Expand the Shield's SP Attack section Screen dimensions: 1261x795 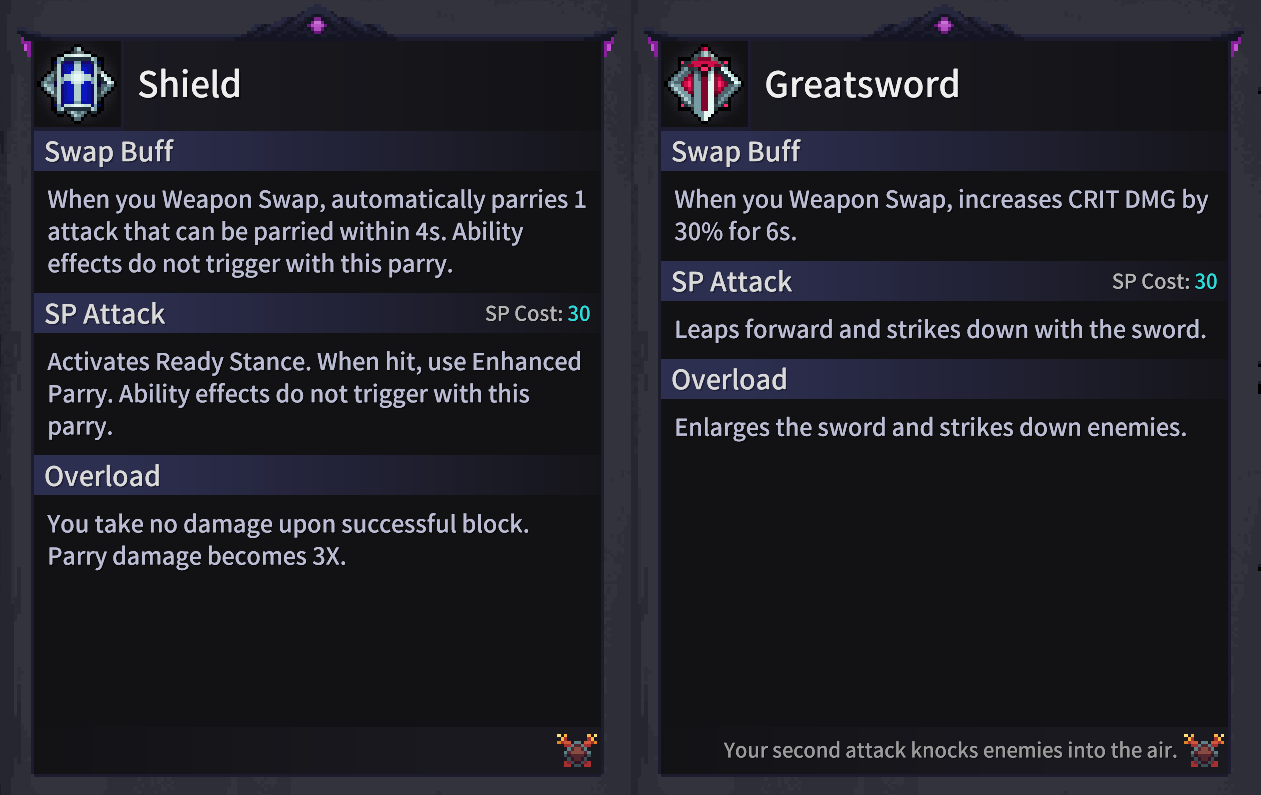[104, 313]
